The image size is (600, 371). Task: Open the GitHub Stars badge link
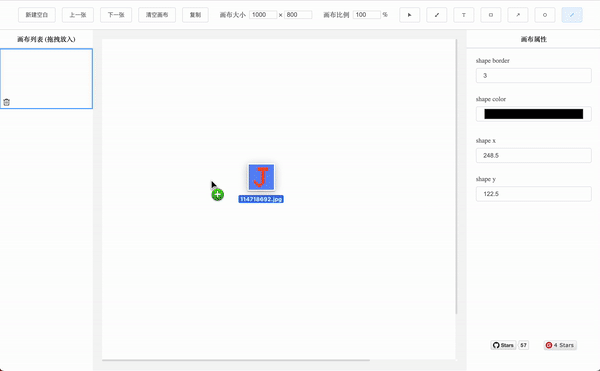pyautogui.click(x=503, y=345)
